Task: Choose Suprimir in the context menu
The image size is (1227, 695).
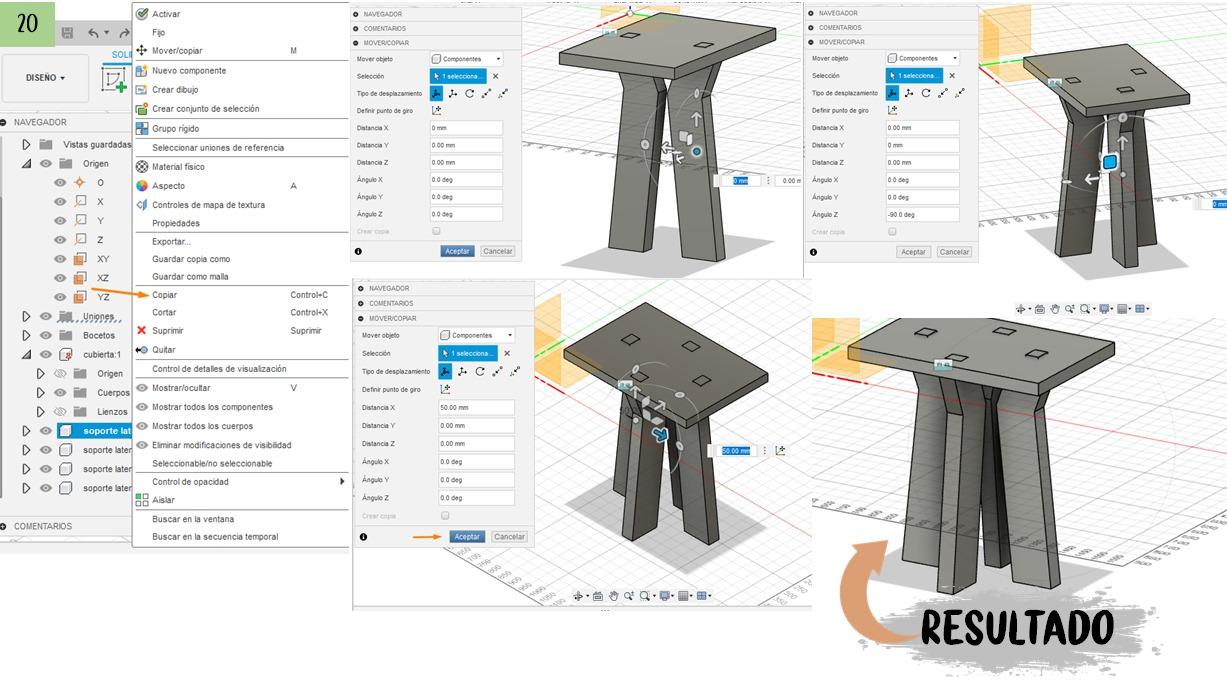Action: pos(167,330)
